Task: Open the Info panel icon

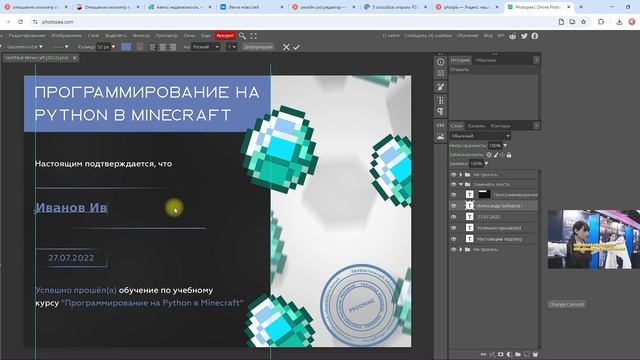Action: [440, 62]
